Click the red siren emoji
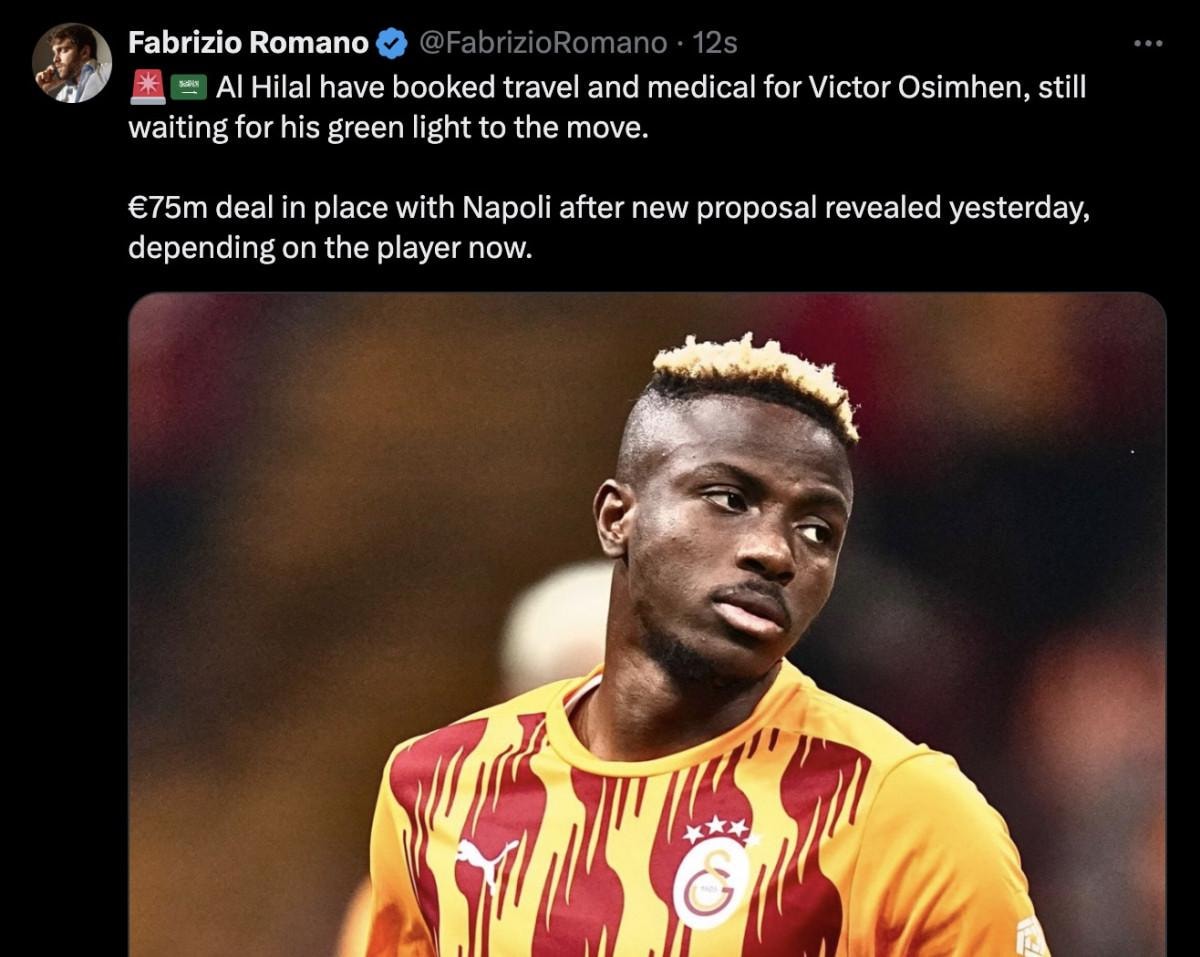Viewport: 1200px width, 957px height. click(x=147, y=88)
